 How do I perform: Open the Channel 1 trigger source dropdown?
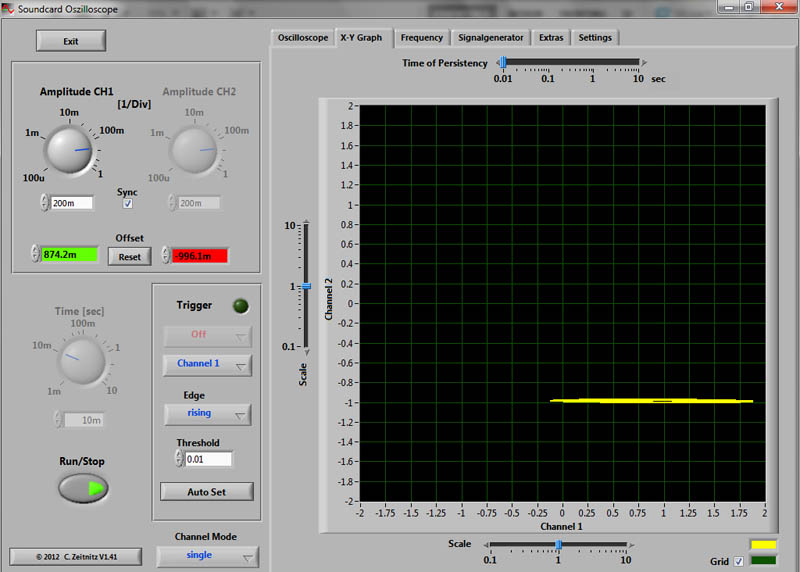207,364
